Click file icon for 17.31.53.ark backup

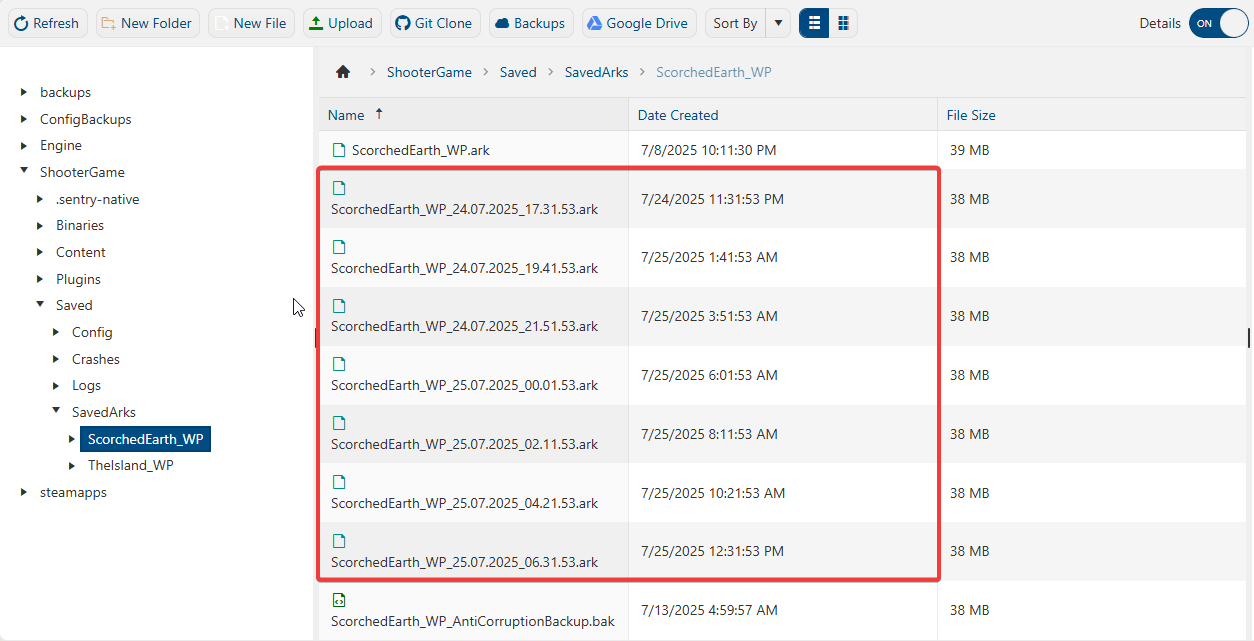pyautogui.click(x=338, y=187)
